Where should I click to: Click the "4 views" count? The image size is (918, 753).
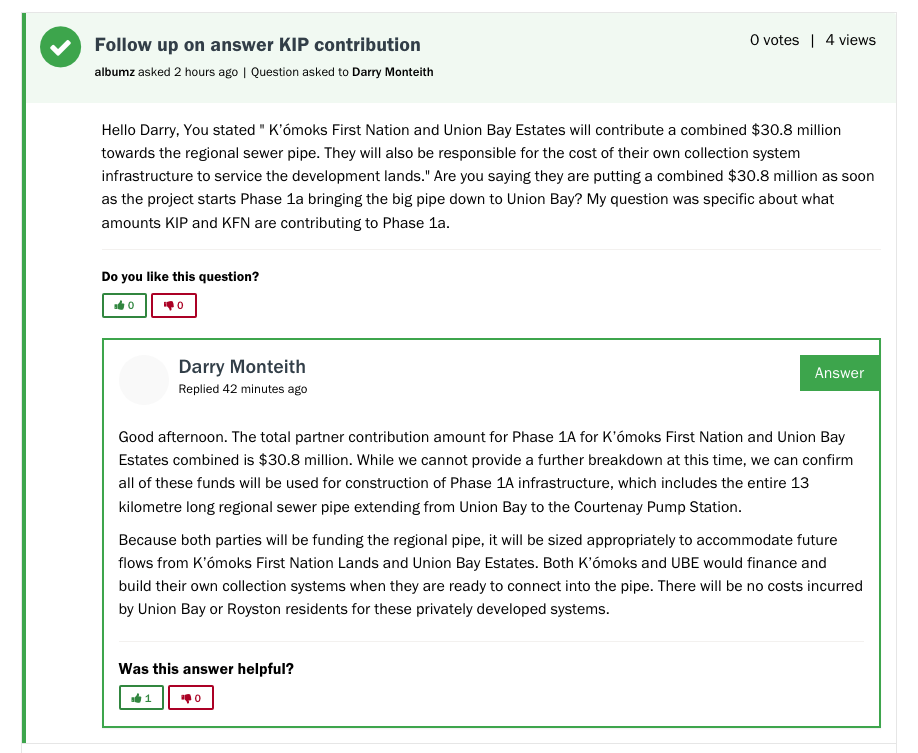[850, 40]
